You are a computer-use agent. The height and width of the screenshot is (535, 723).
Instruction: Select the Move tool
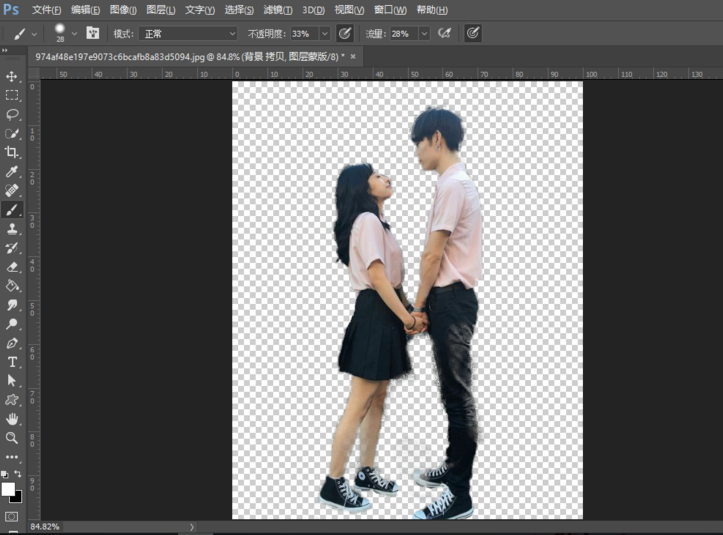[x=12, y=77]
